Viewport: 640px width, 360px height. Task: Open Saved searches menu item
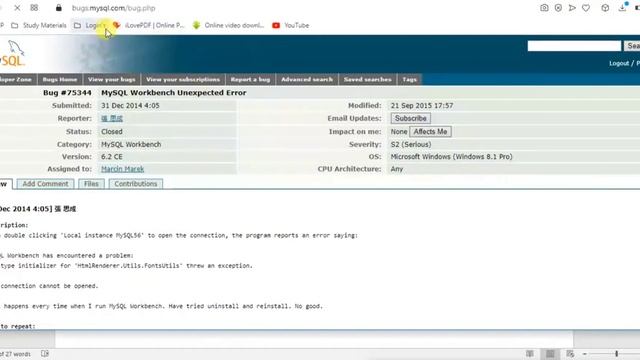click(x=367, y=79)
